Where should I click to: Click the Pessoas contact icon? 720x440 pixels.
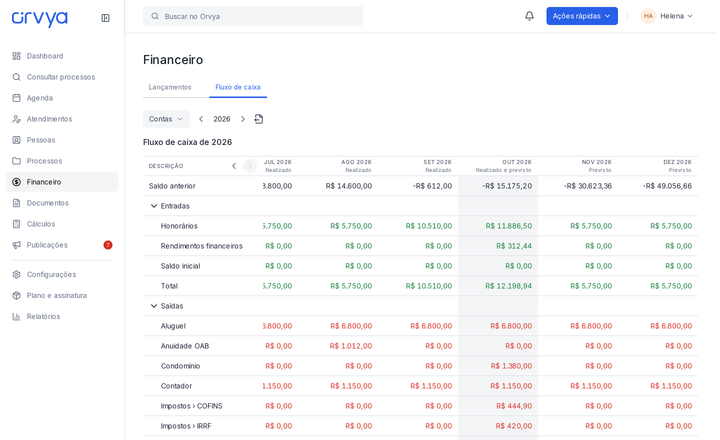click(17, 140)
